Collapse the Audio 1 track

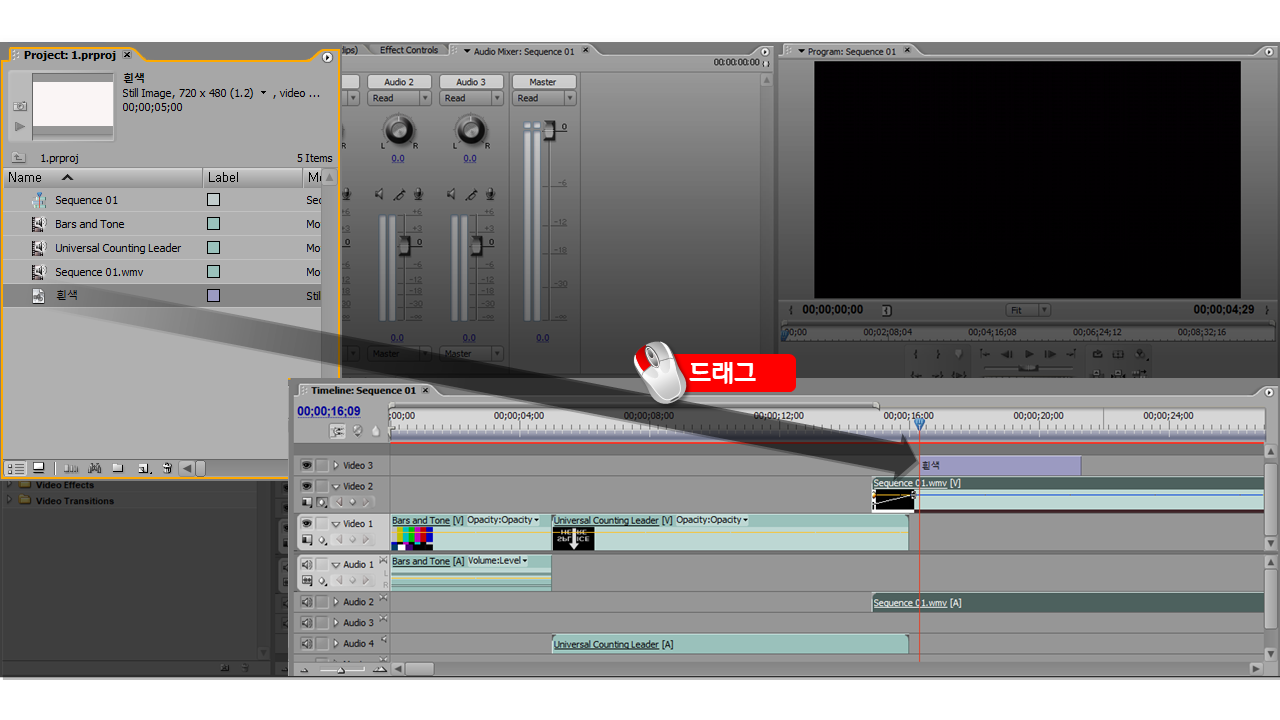pyautogui.click(x=336, y=564)
